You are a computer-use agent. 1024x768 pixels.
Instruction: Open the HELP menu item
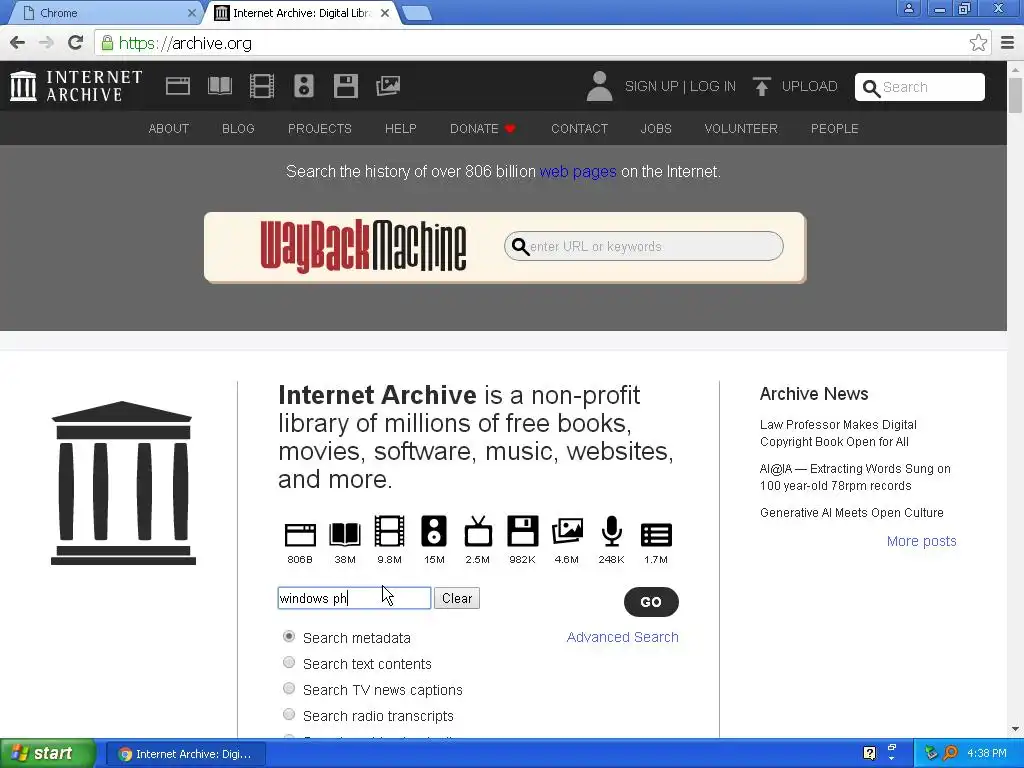[400, 129]
